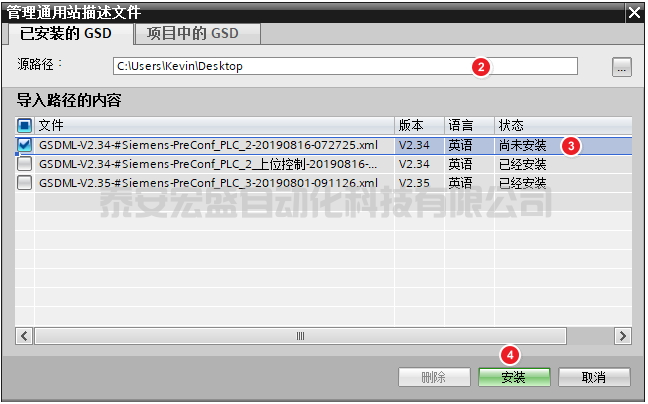Toggle the select-all checkbox in header
Image resolution: width=648 pixels, height=404 pixels.
coord(25,126)
